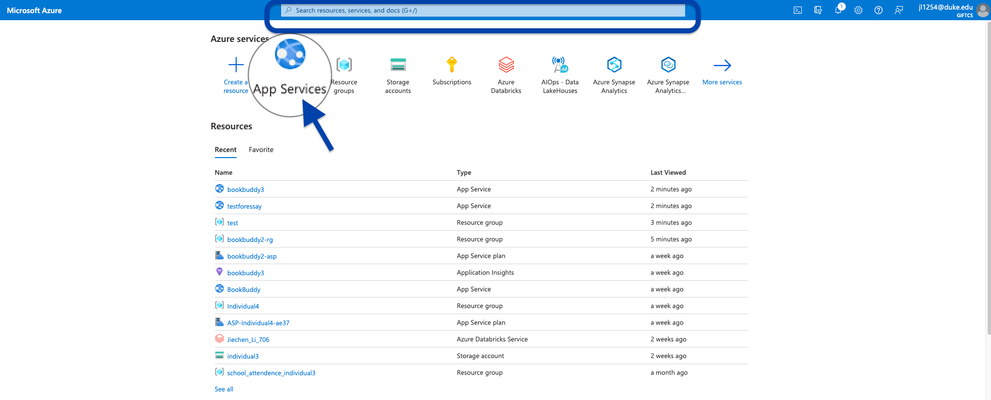
Task: Open the bookbuddy3 App Service link
Action: click(245, 190)
